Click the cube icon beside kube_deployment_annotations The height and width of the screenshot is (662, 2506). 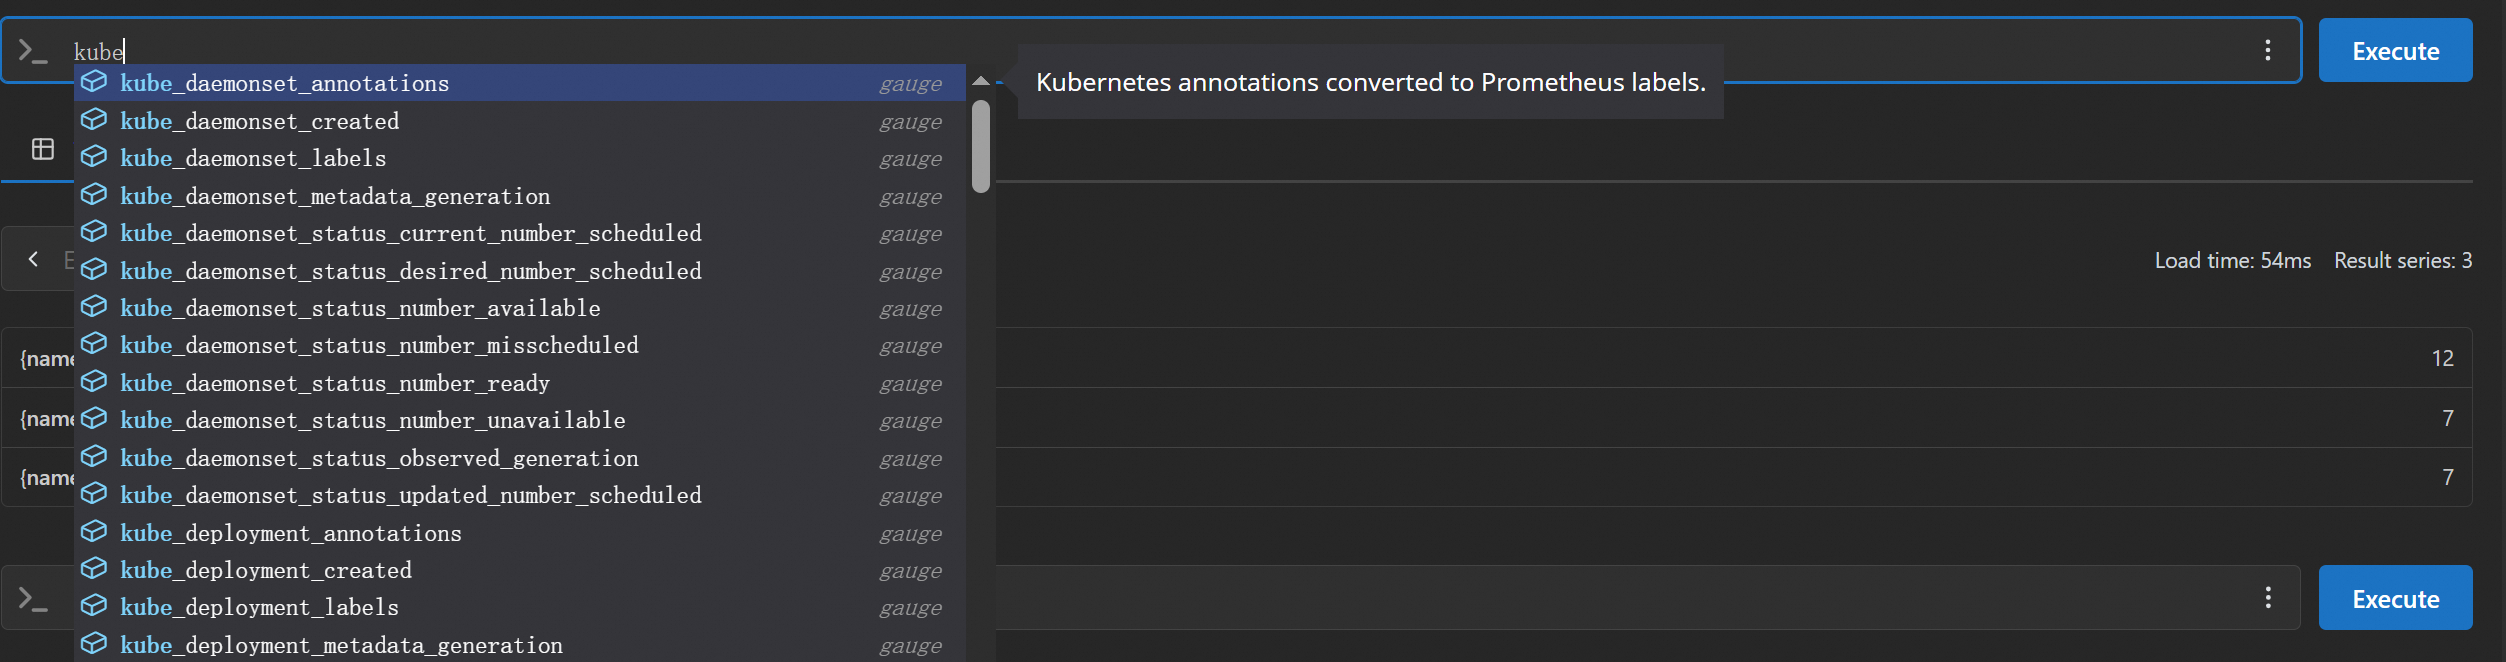[x=94, y=532]
